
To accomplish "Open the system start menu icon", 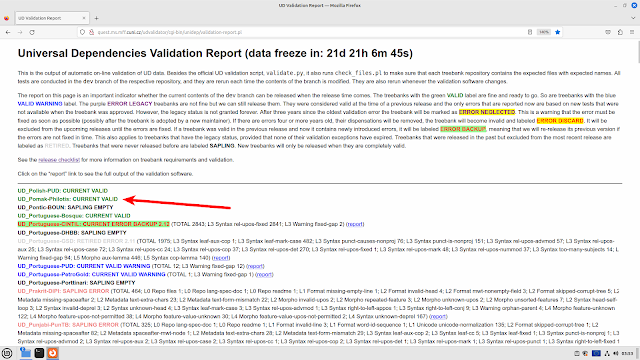I will point(7,353).
